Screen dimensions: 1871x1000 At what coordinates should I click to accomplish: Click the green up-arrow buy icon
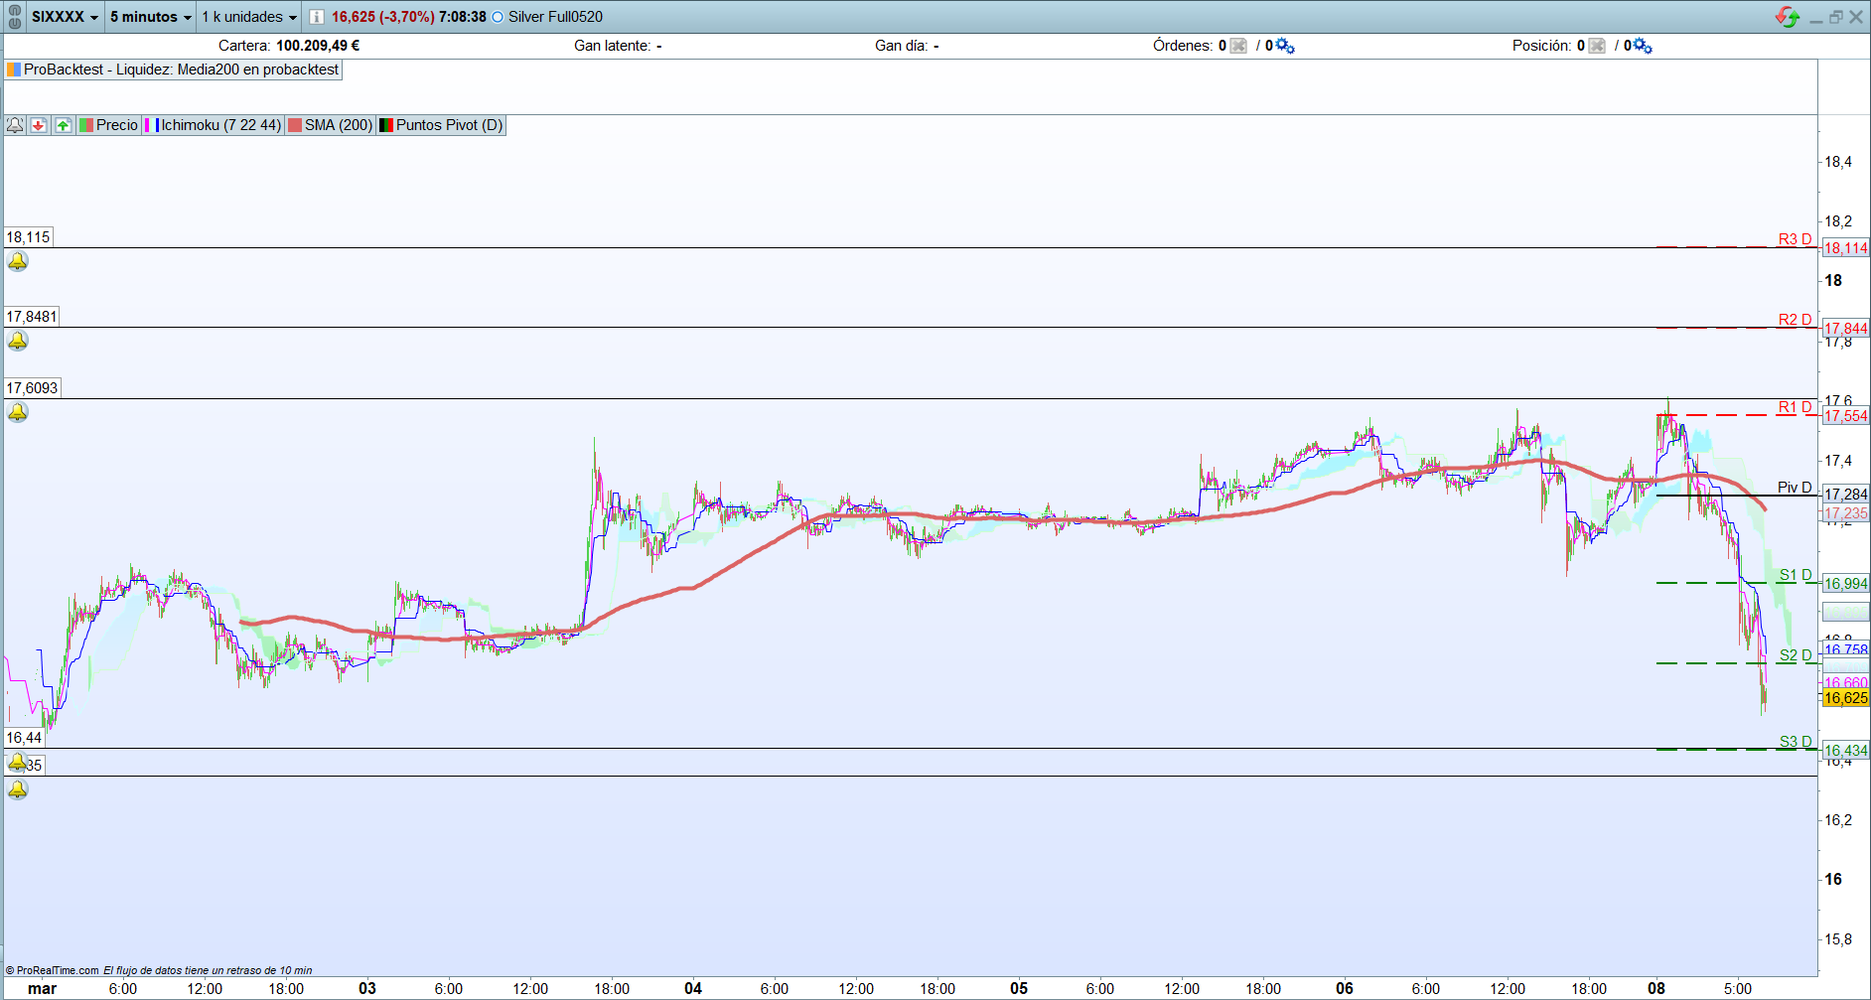(63, 125)
